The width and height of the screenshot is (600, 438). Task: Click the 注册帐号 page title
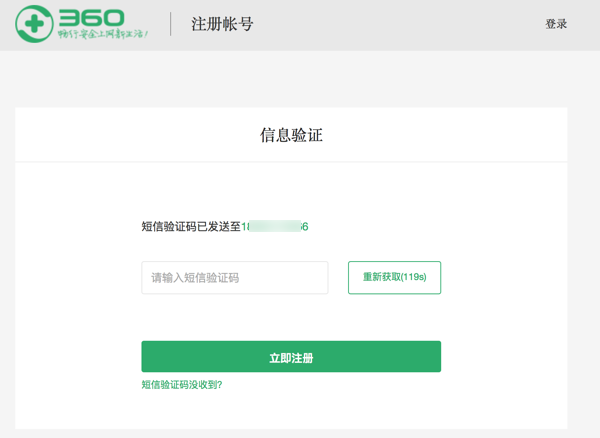click(x=222, y=24)
